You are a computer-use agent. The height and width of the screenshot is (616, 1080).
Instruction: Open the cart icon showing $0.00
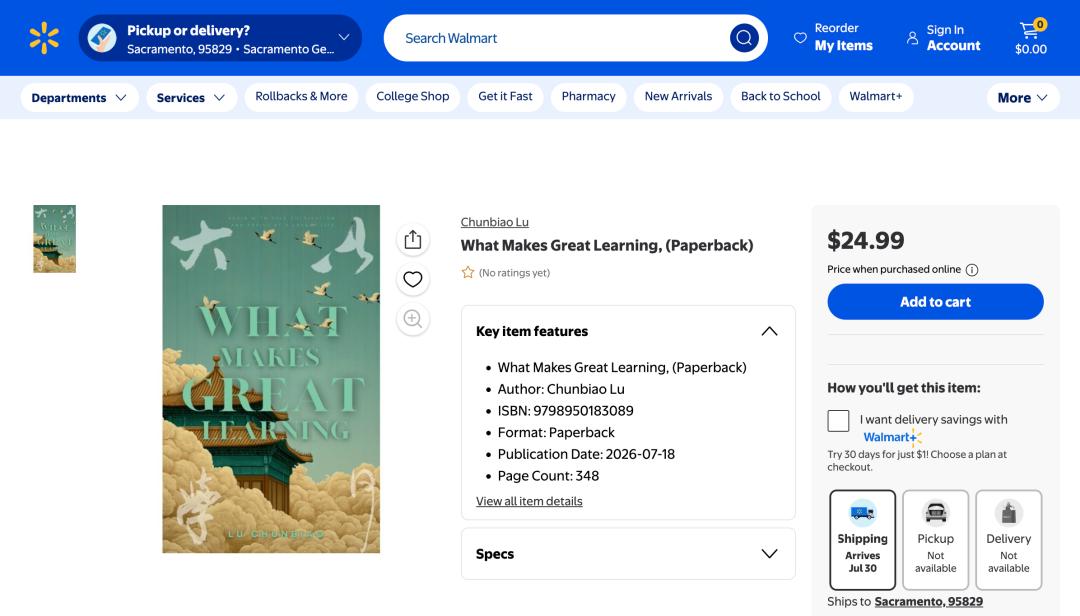(x=1030, y=38)
